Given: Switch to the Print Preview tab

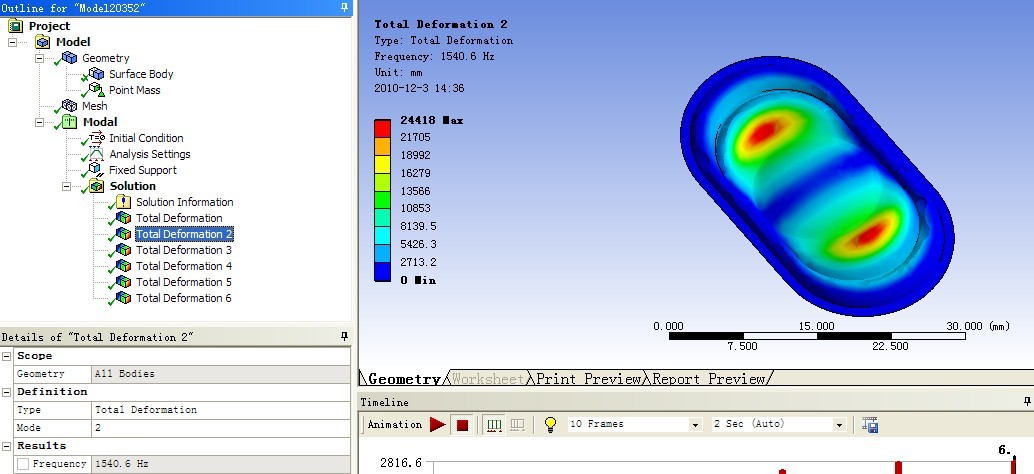Looking at the screenshot, I should (x=588, y=378).
